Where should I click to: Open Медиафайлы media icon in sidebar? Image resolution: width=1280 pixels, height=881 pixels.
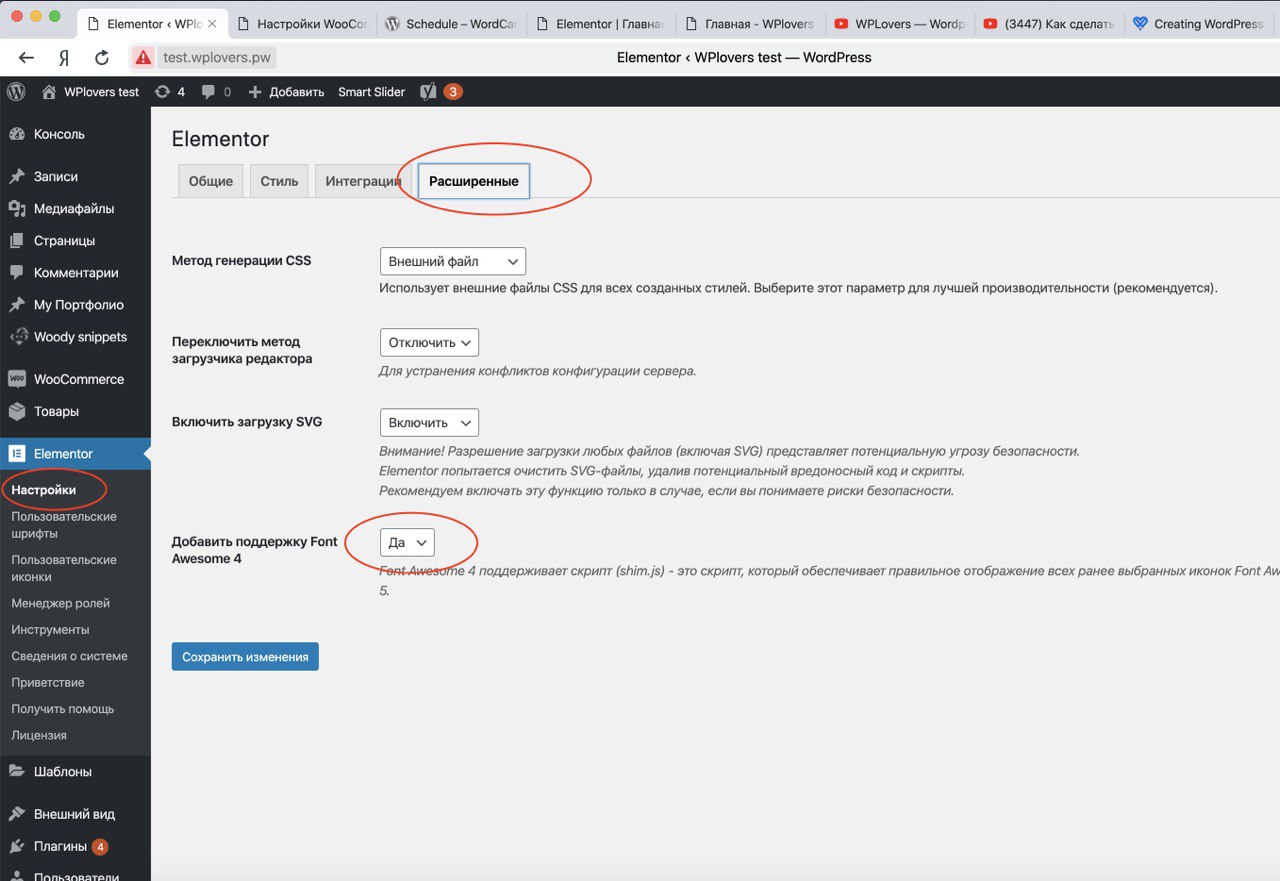(x=16, y=208)
